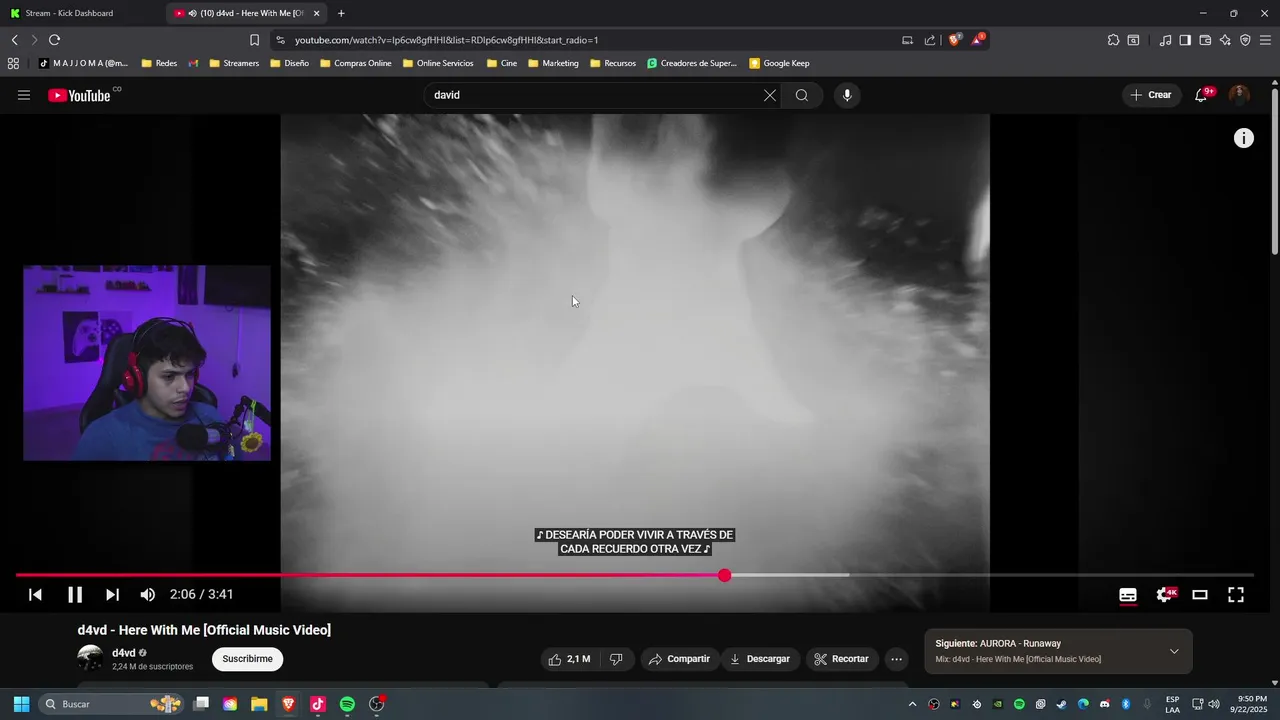Toggle the browser sidebar panel
The image size is (1280, 720).
pos(1185,40)
